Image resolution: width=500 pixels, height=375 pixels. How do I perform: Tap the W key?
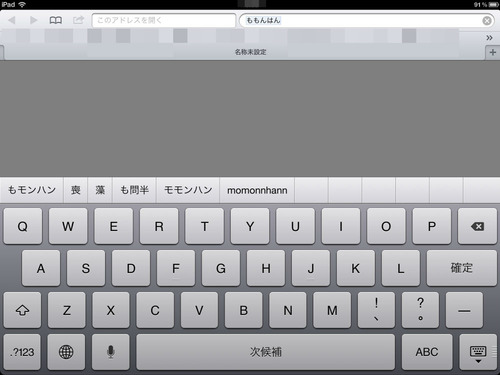[68, 226]
